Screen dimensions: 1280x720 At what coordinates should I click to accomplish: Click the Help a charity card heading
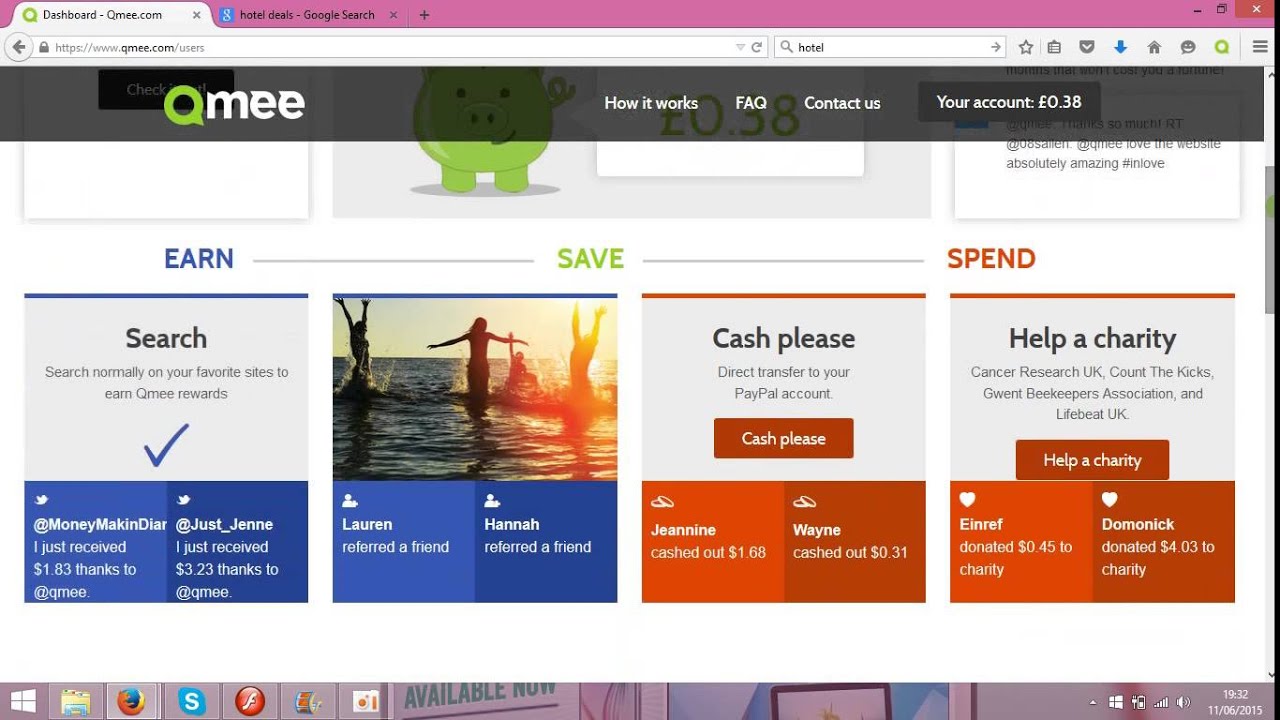[1092, 339]
